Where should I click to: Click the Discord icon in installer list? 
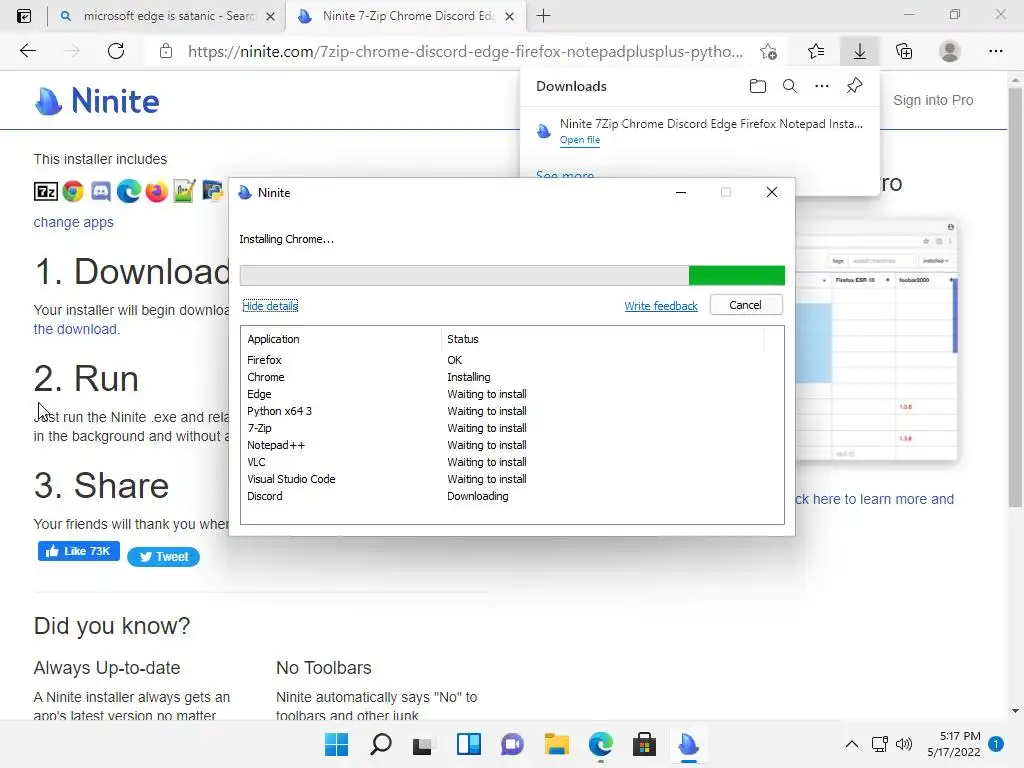[x=101, y=191]
